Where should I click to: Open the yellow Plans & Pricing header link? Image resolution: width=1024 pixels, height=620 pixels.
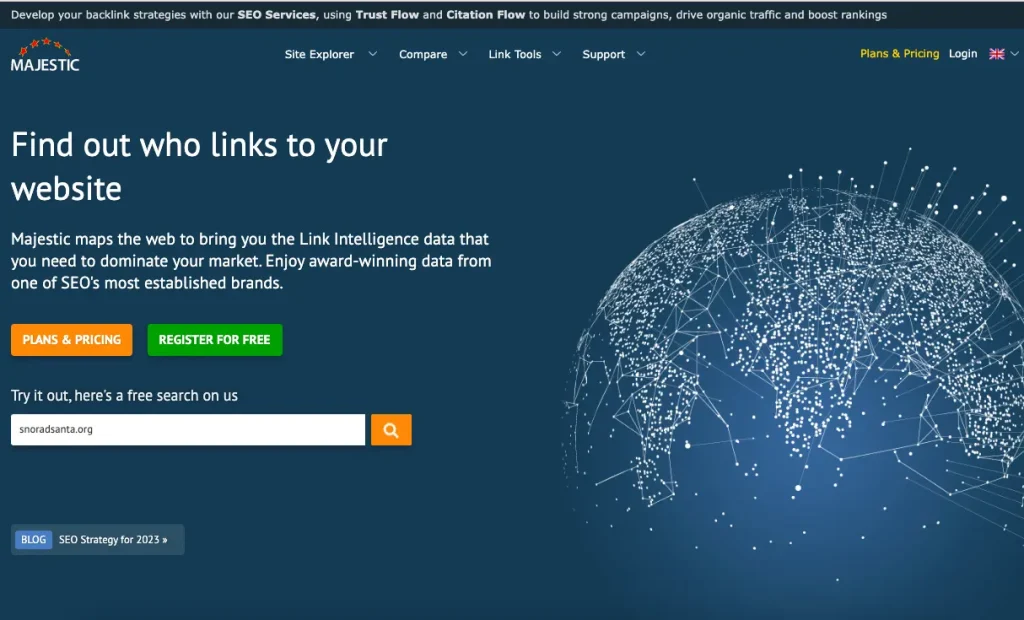[x=899, y=54]
